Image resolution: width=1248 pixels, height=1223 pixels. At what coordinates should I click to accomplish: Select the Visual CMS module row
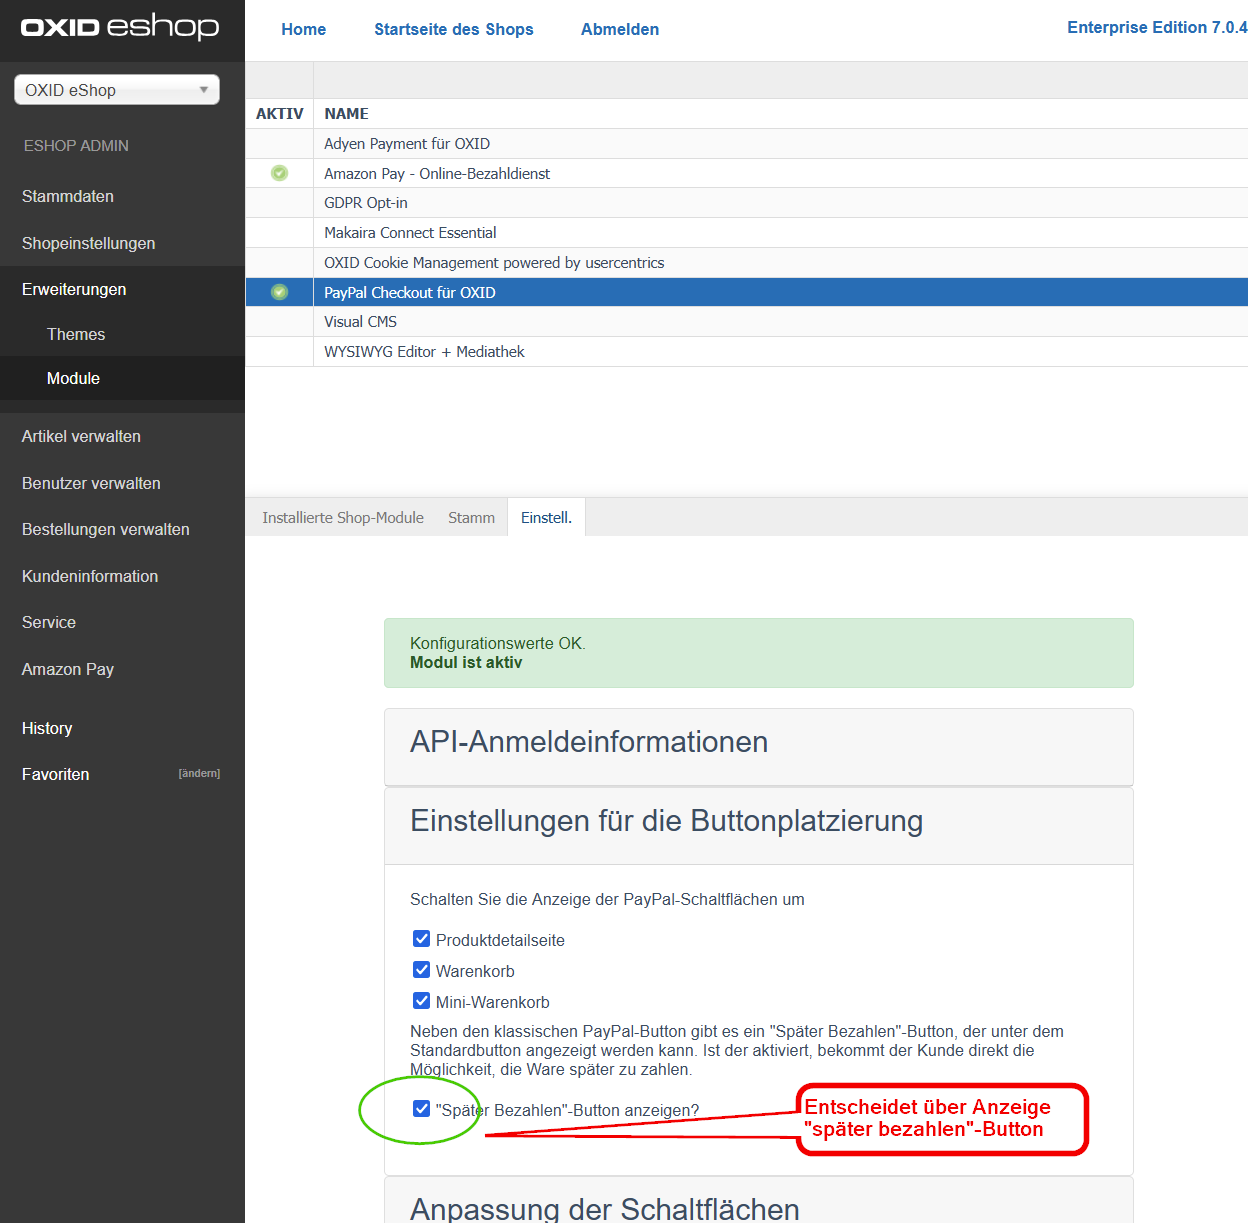361,322
